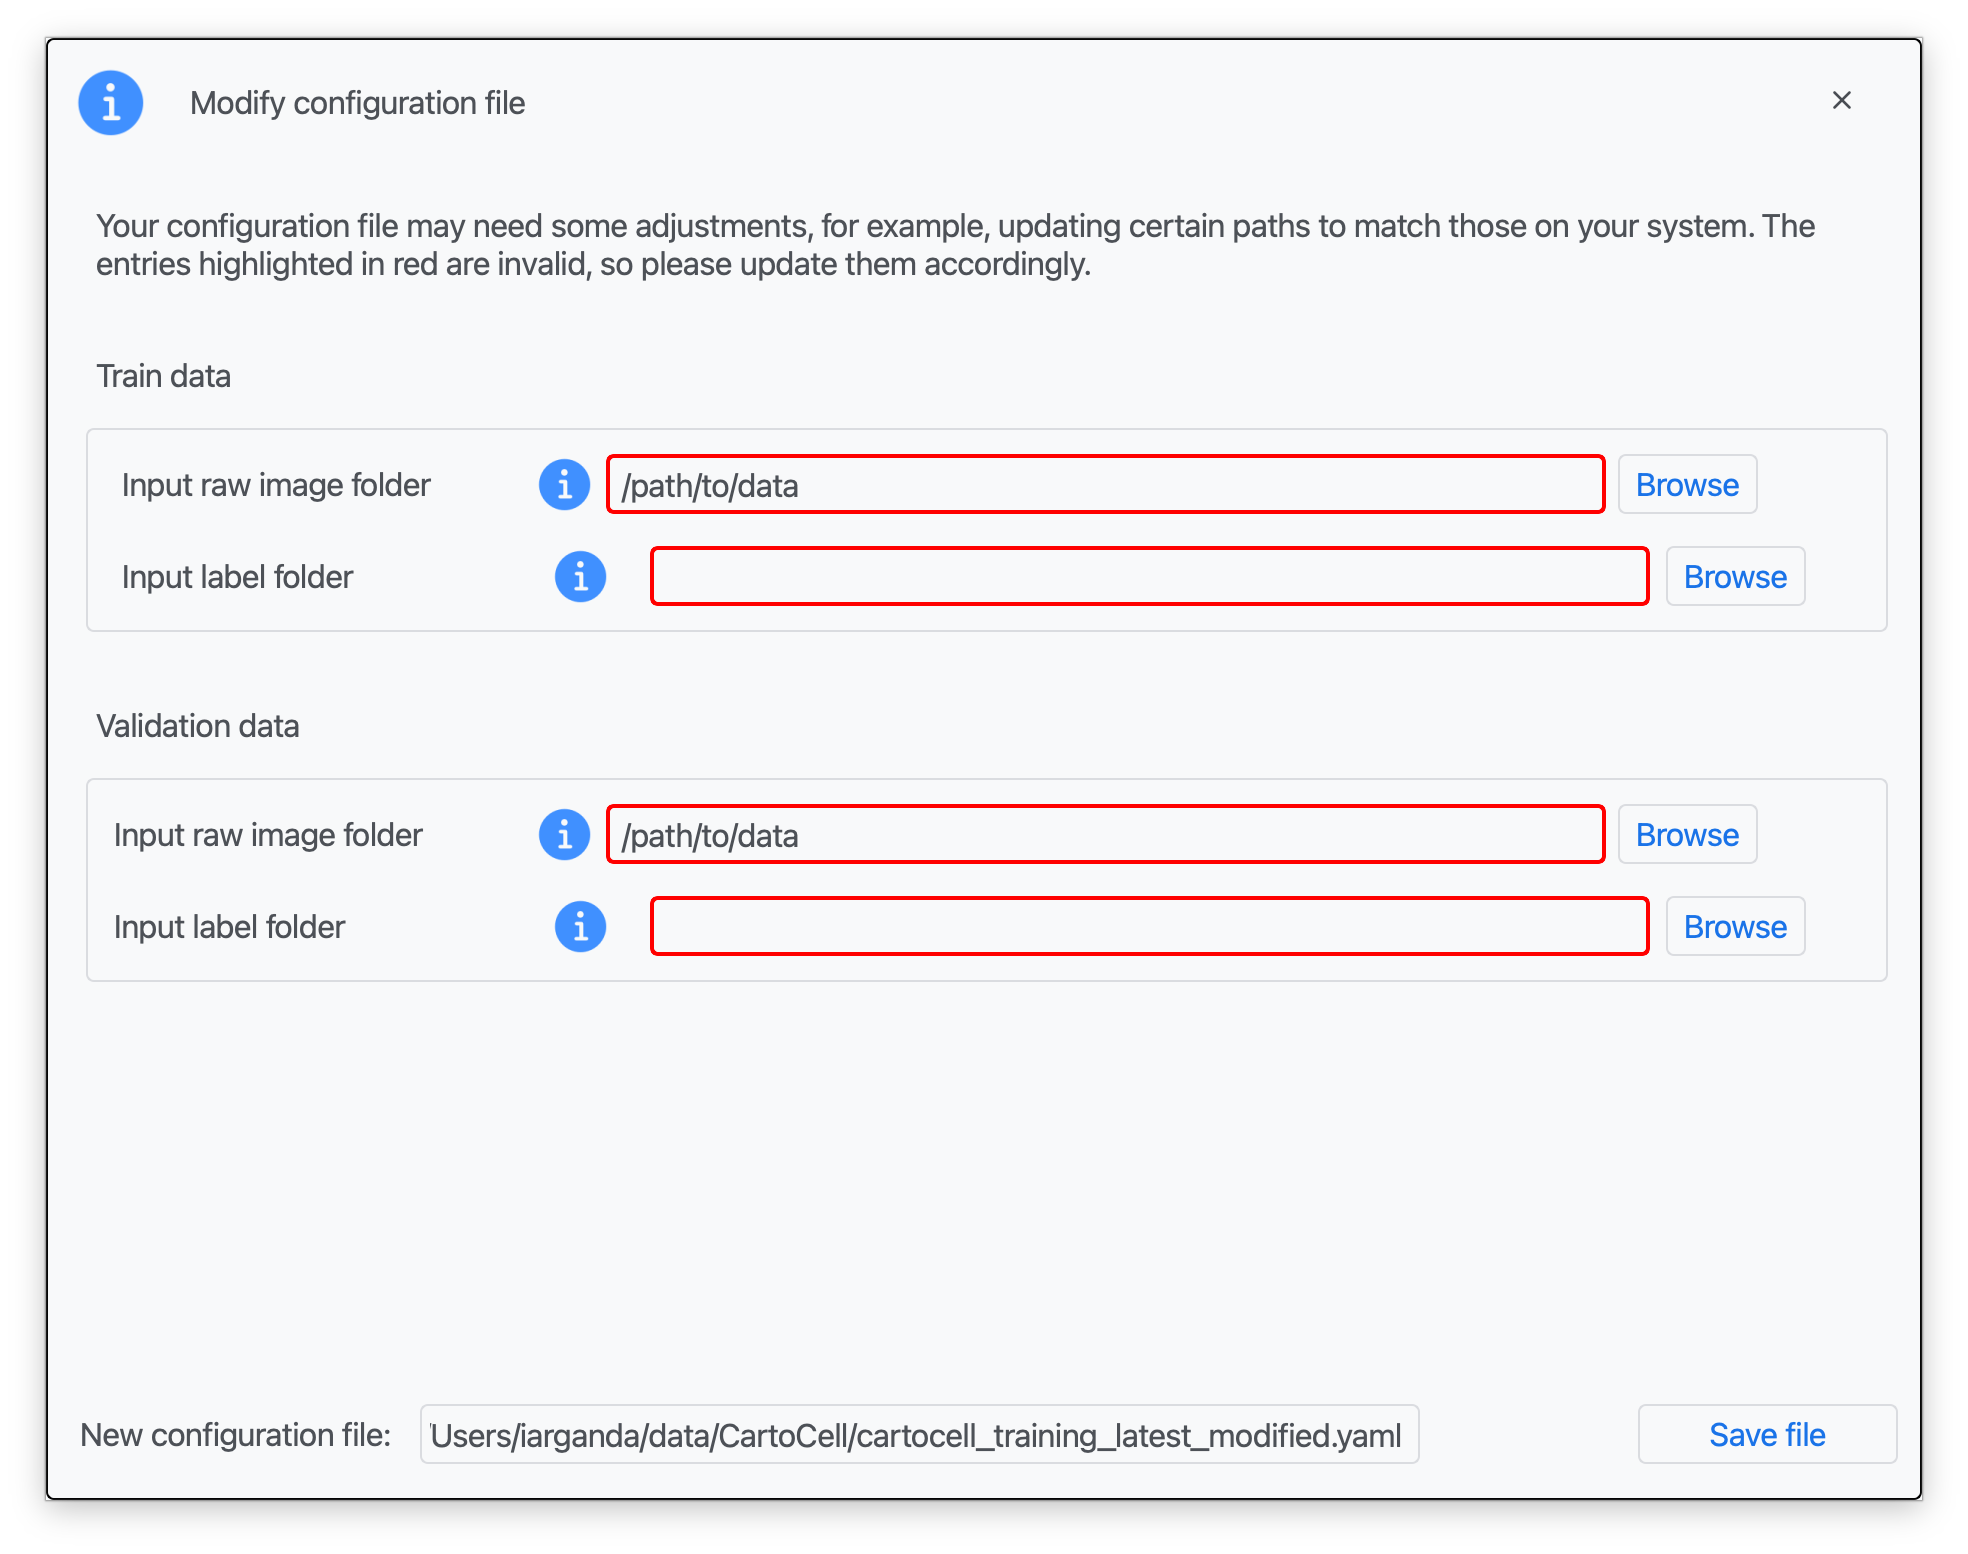Click the New configuration file path field

pyautogui.click(x=919, y=1435)
